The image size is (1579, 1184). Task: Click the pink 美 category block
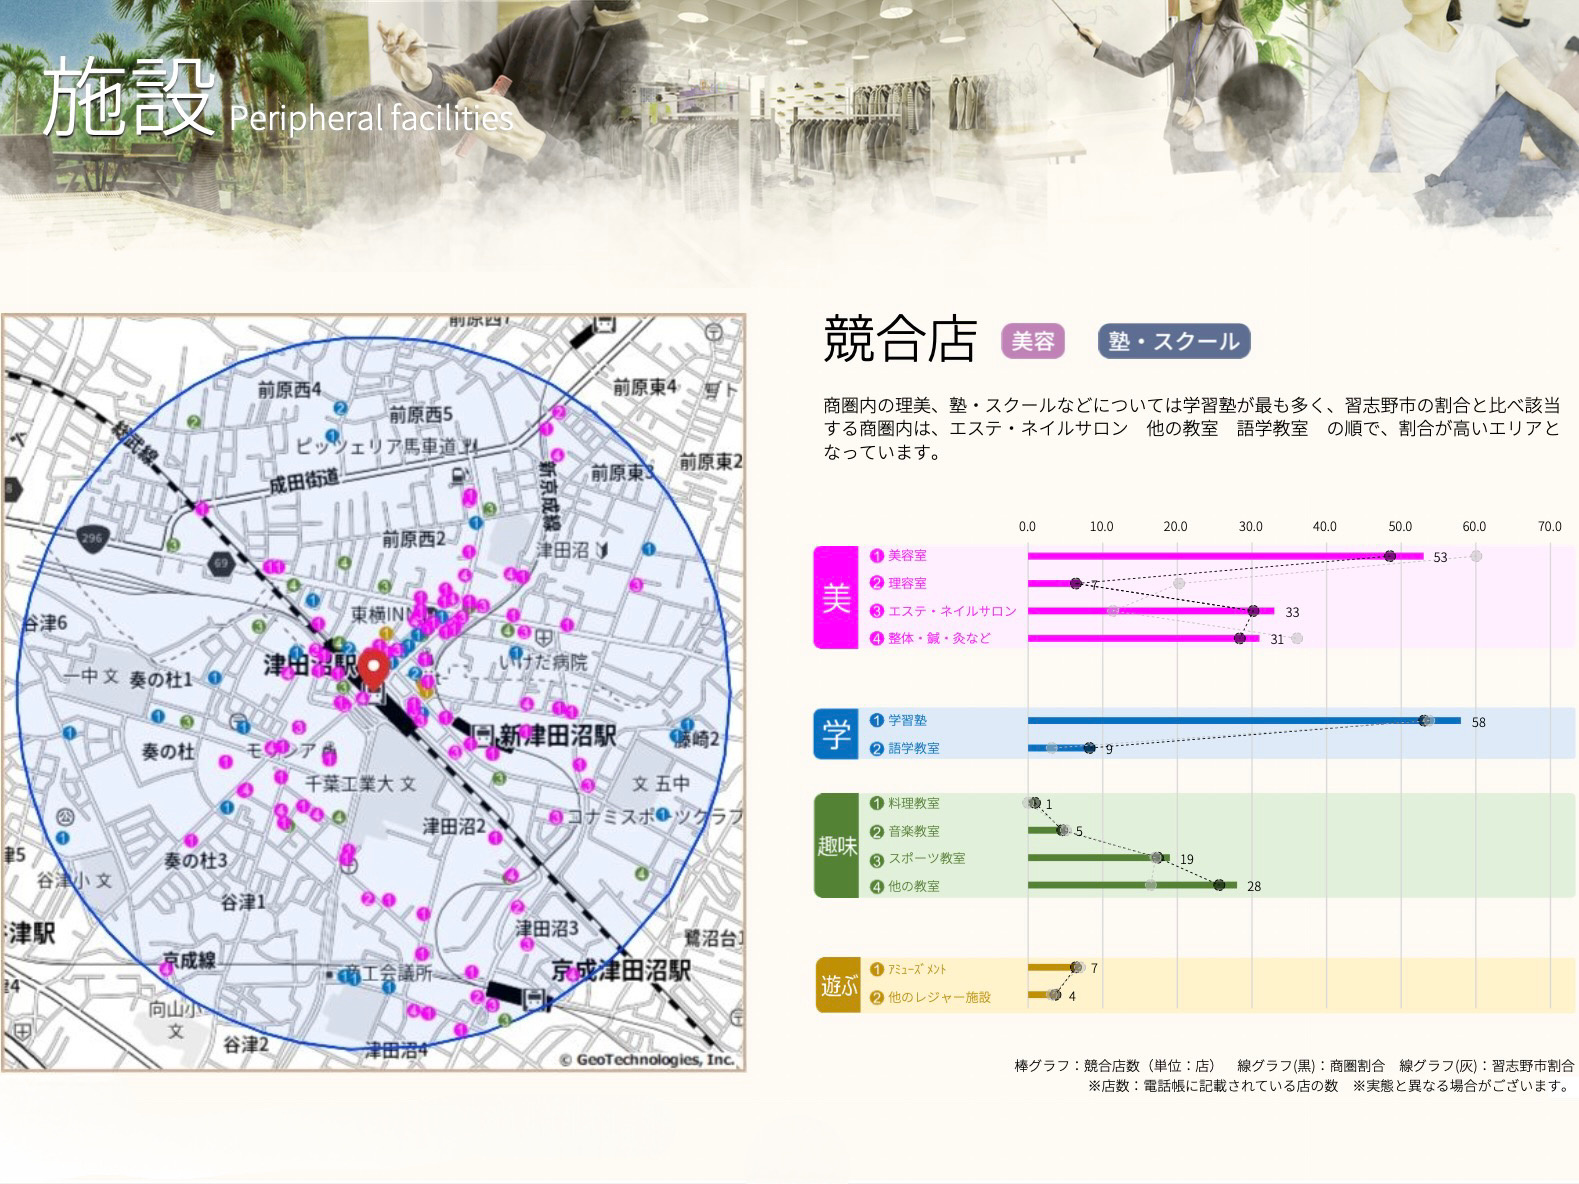pyautogui.click(x=836, y=597)
